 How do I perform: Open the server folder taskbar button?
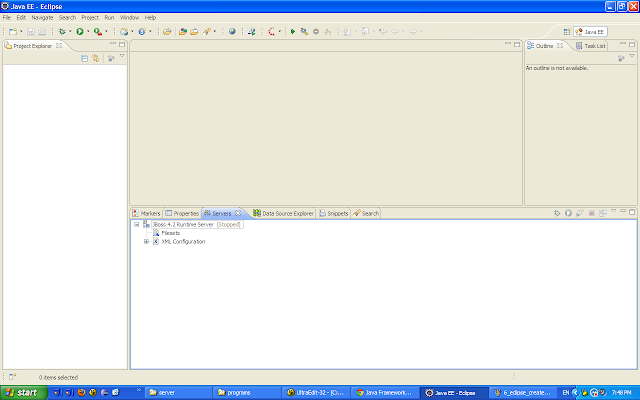pos(178,393)
